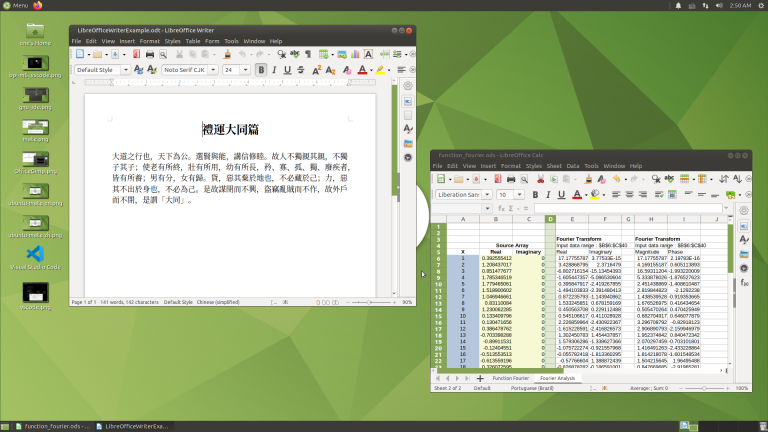Viewport: 768px width, 432px height.
Task: Toggle Bold in the Writer formatting bar
Action: (261, 70)
